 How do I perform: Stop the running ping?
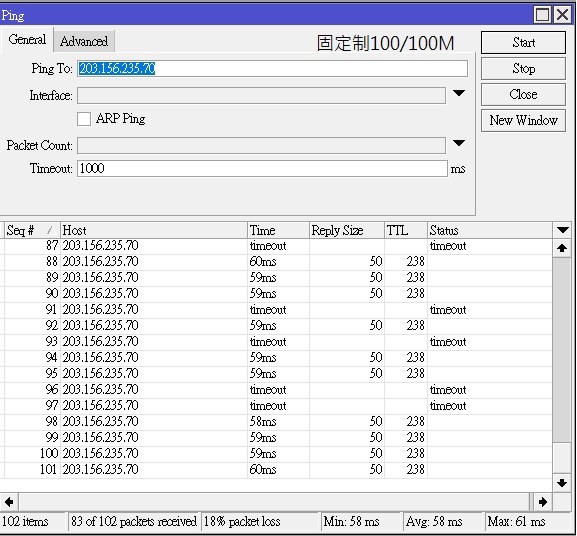click(523, 68)
